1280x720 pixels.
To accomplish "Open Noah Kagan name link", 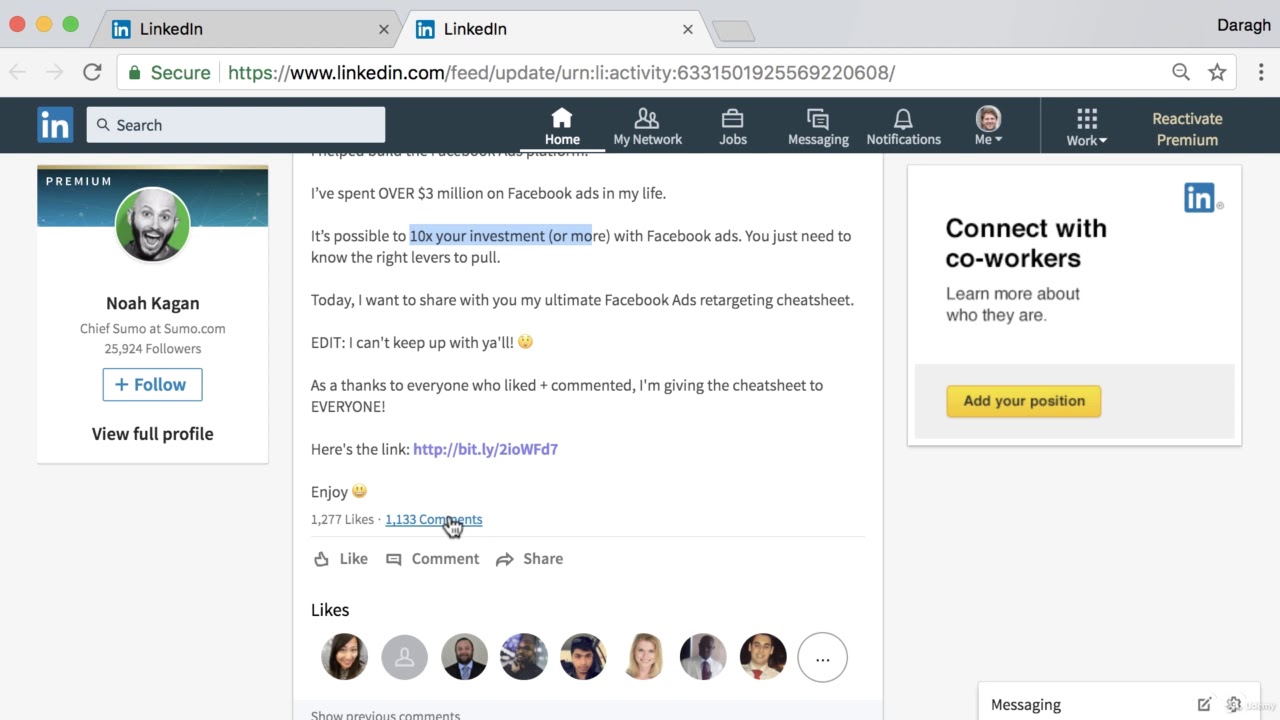I will (152, 303).
